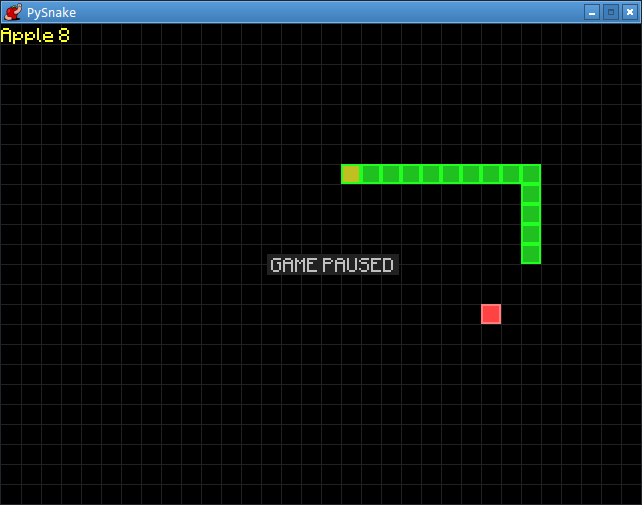Click the green segment right of yellow head

coord(371,174)
